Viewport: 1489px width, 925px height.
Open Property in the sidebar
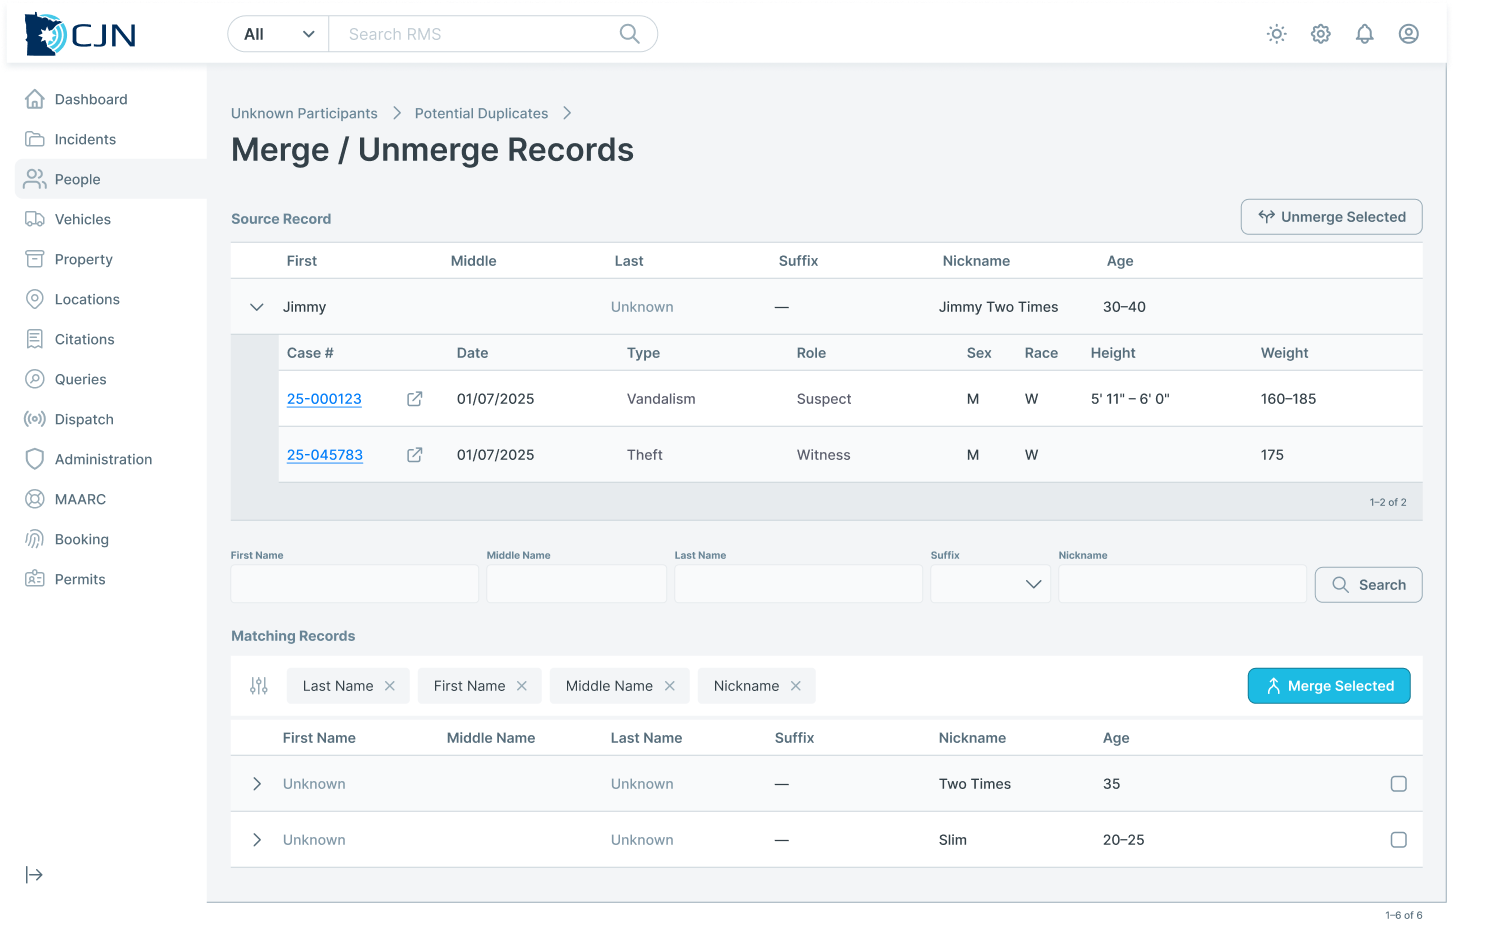pos(111,259)
